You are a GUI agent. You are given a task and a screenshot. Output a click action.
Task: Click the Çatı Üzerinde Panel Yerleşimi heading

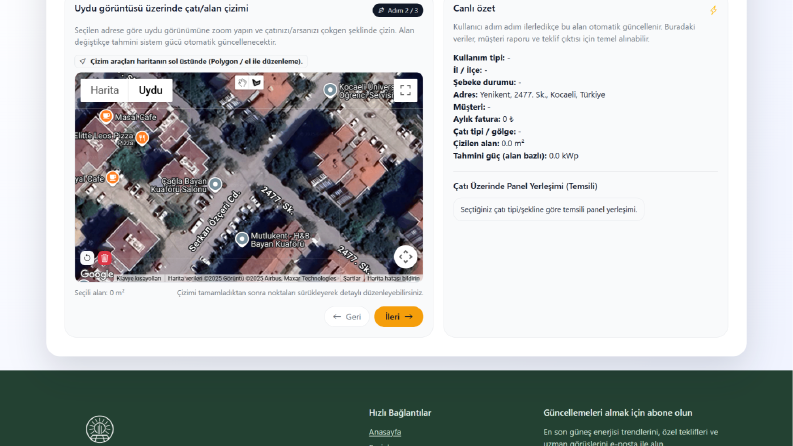pyautogui.click(x=525, y=186)
